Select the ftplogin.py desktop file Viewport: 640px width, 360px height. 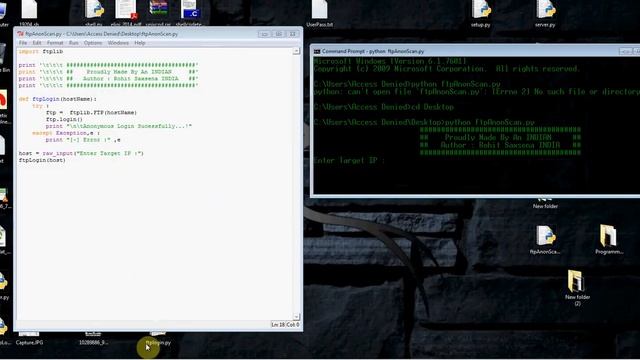pos(158,339)
